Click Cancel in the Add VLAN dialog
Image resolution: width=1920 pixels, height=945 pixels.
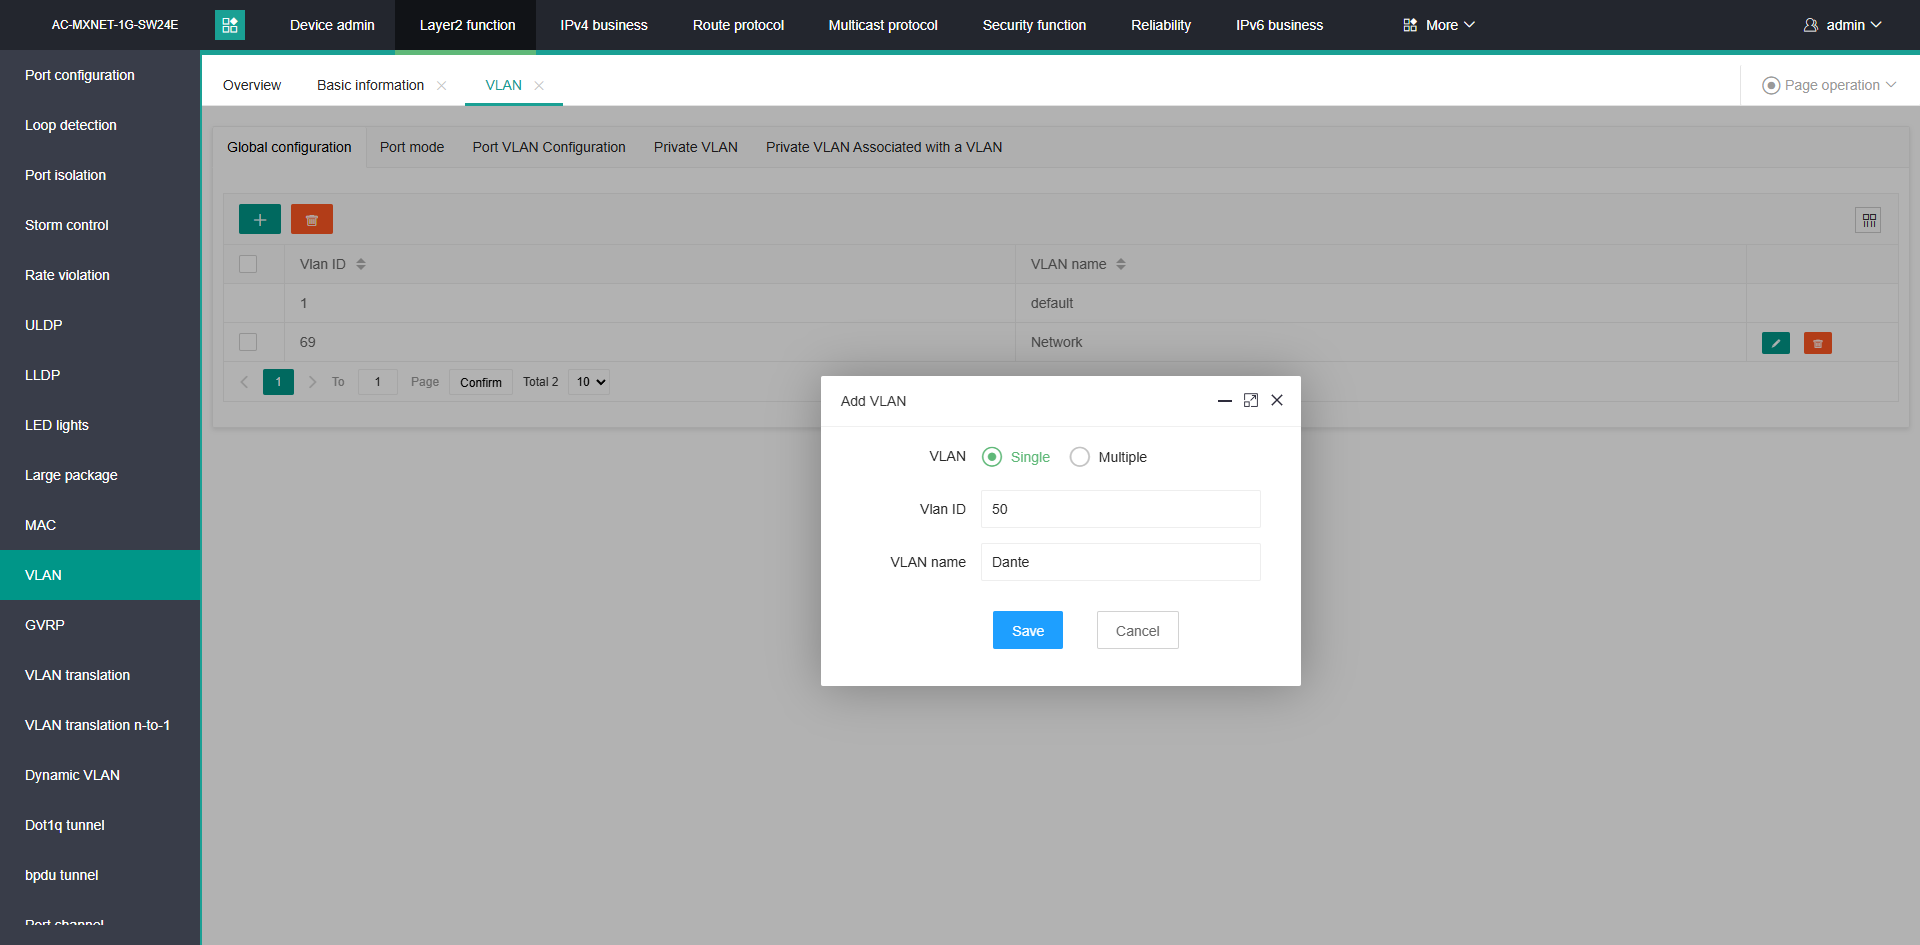point(1137,630)
